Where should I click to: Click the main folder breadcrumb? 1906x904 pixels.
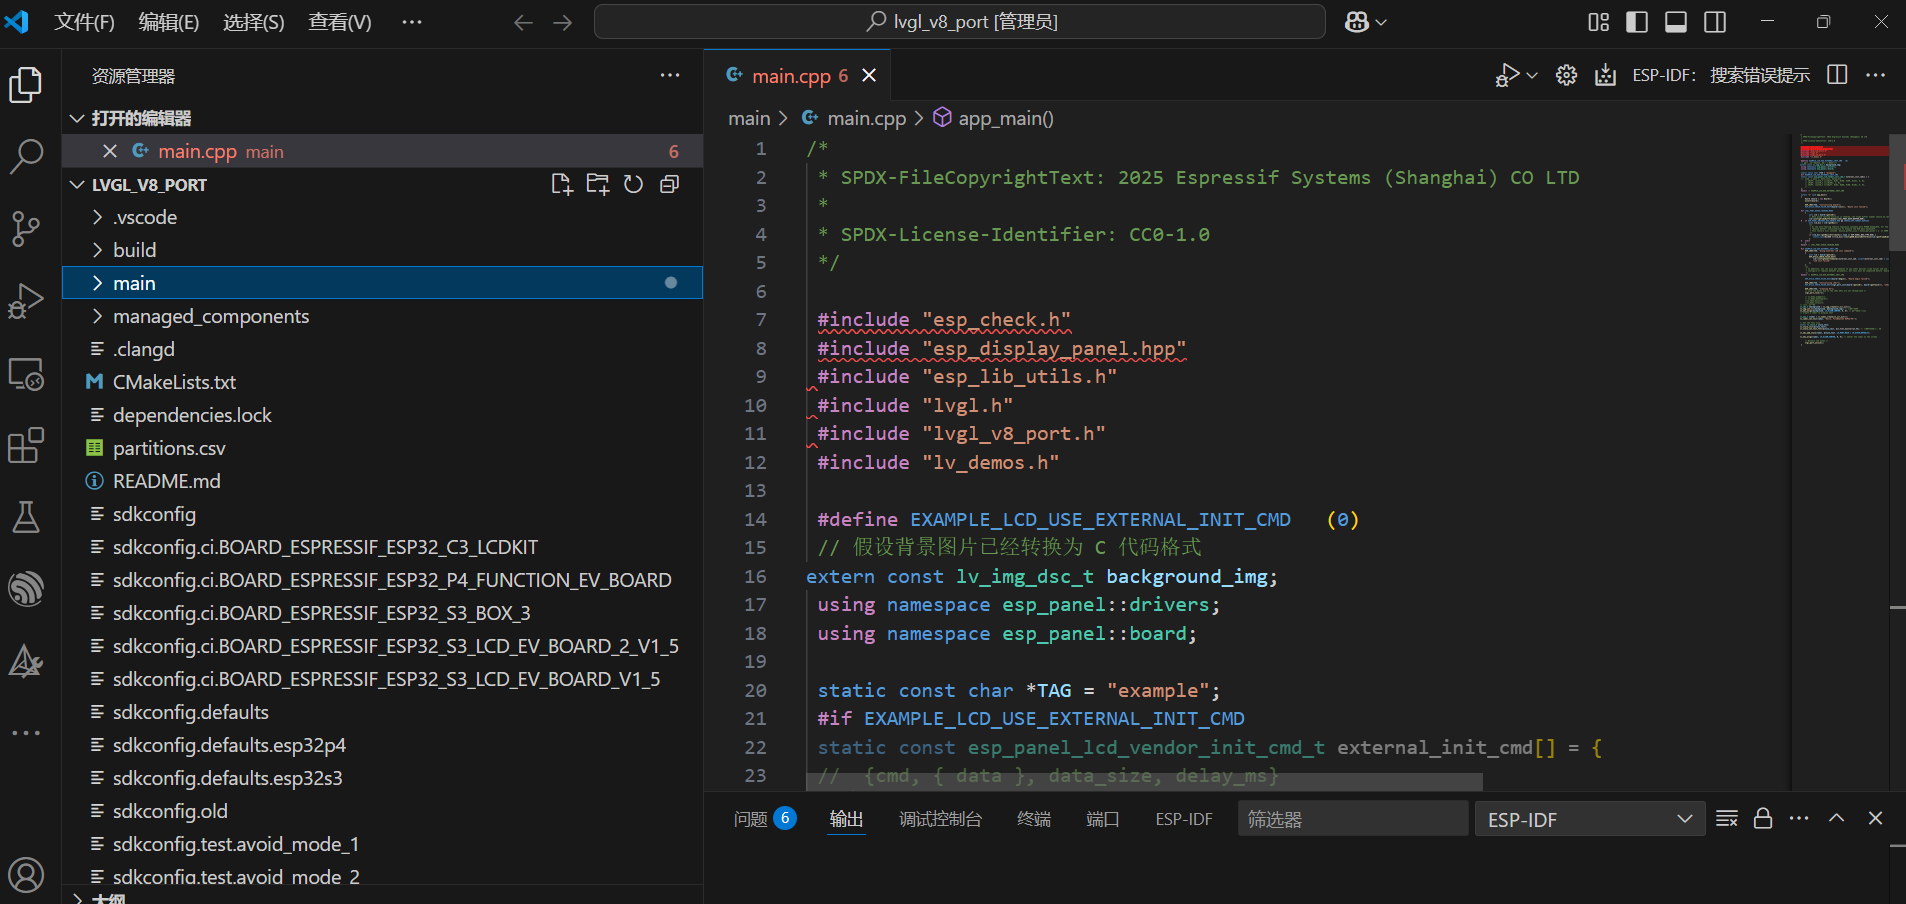click(x=749, y=118)
